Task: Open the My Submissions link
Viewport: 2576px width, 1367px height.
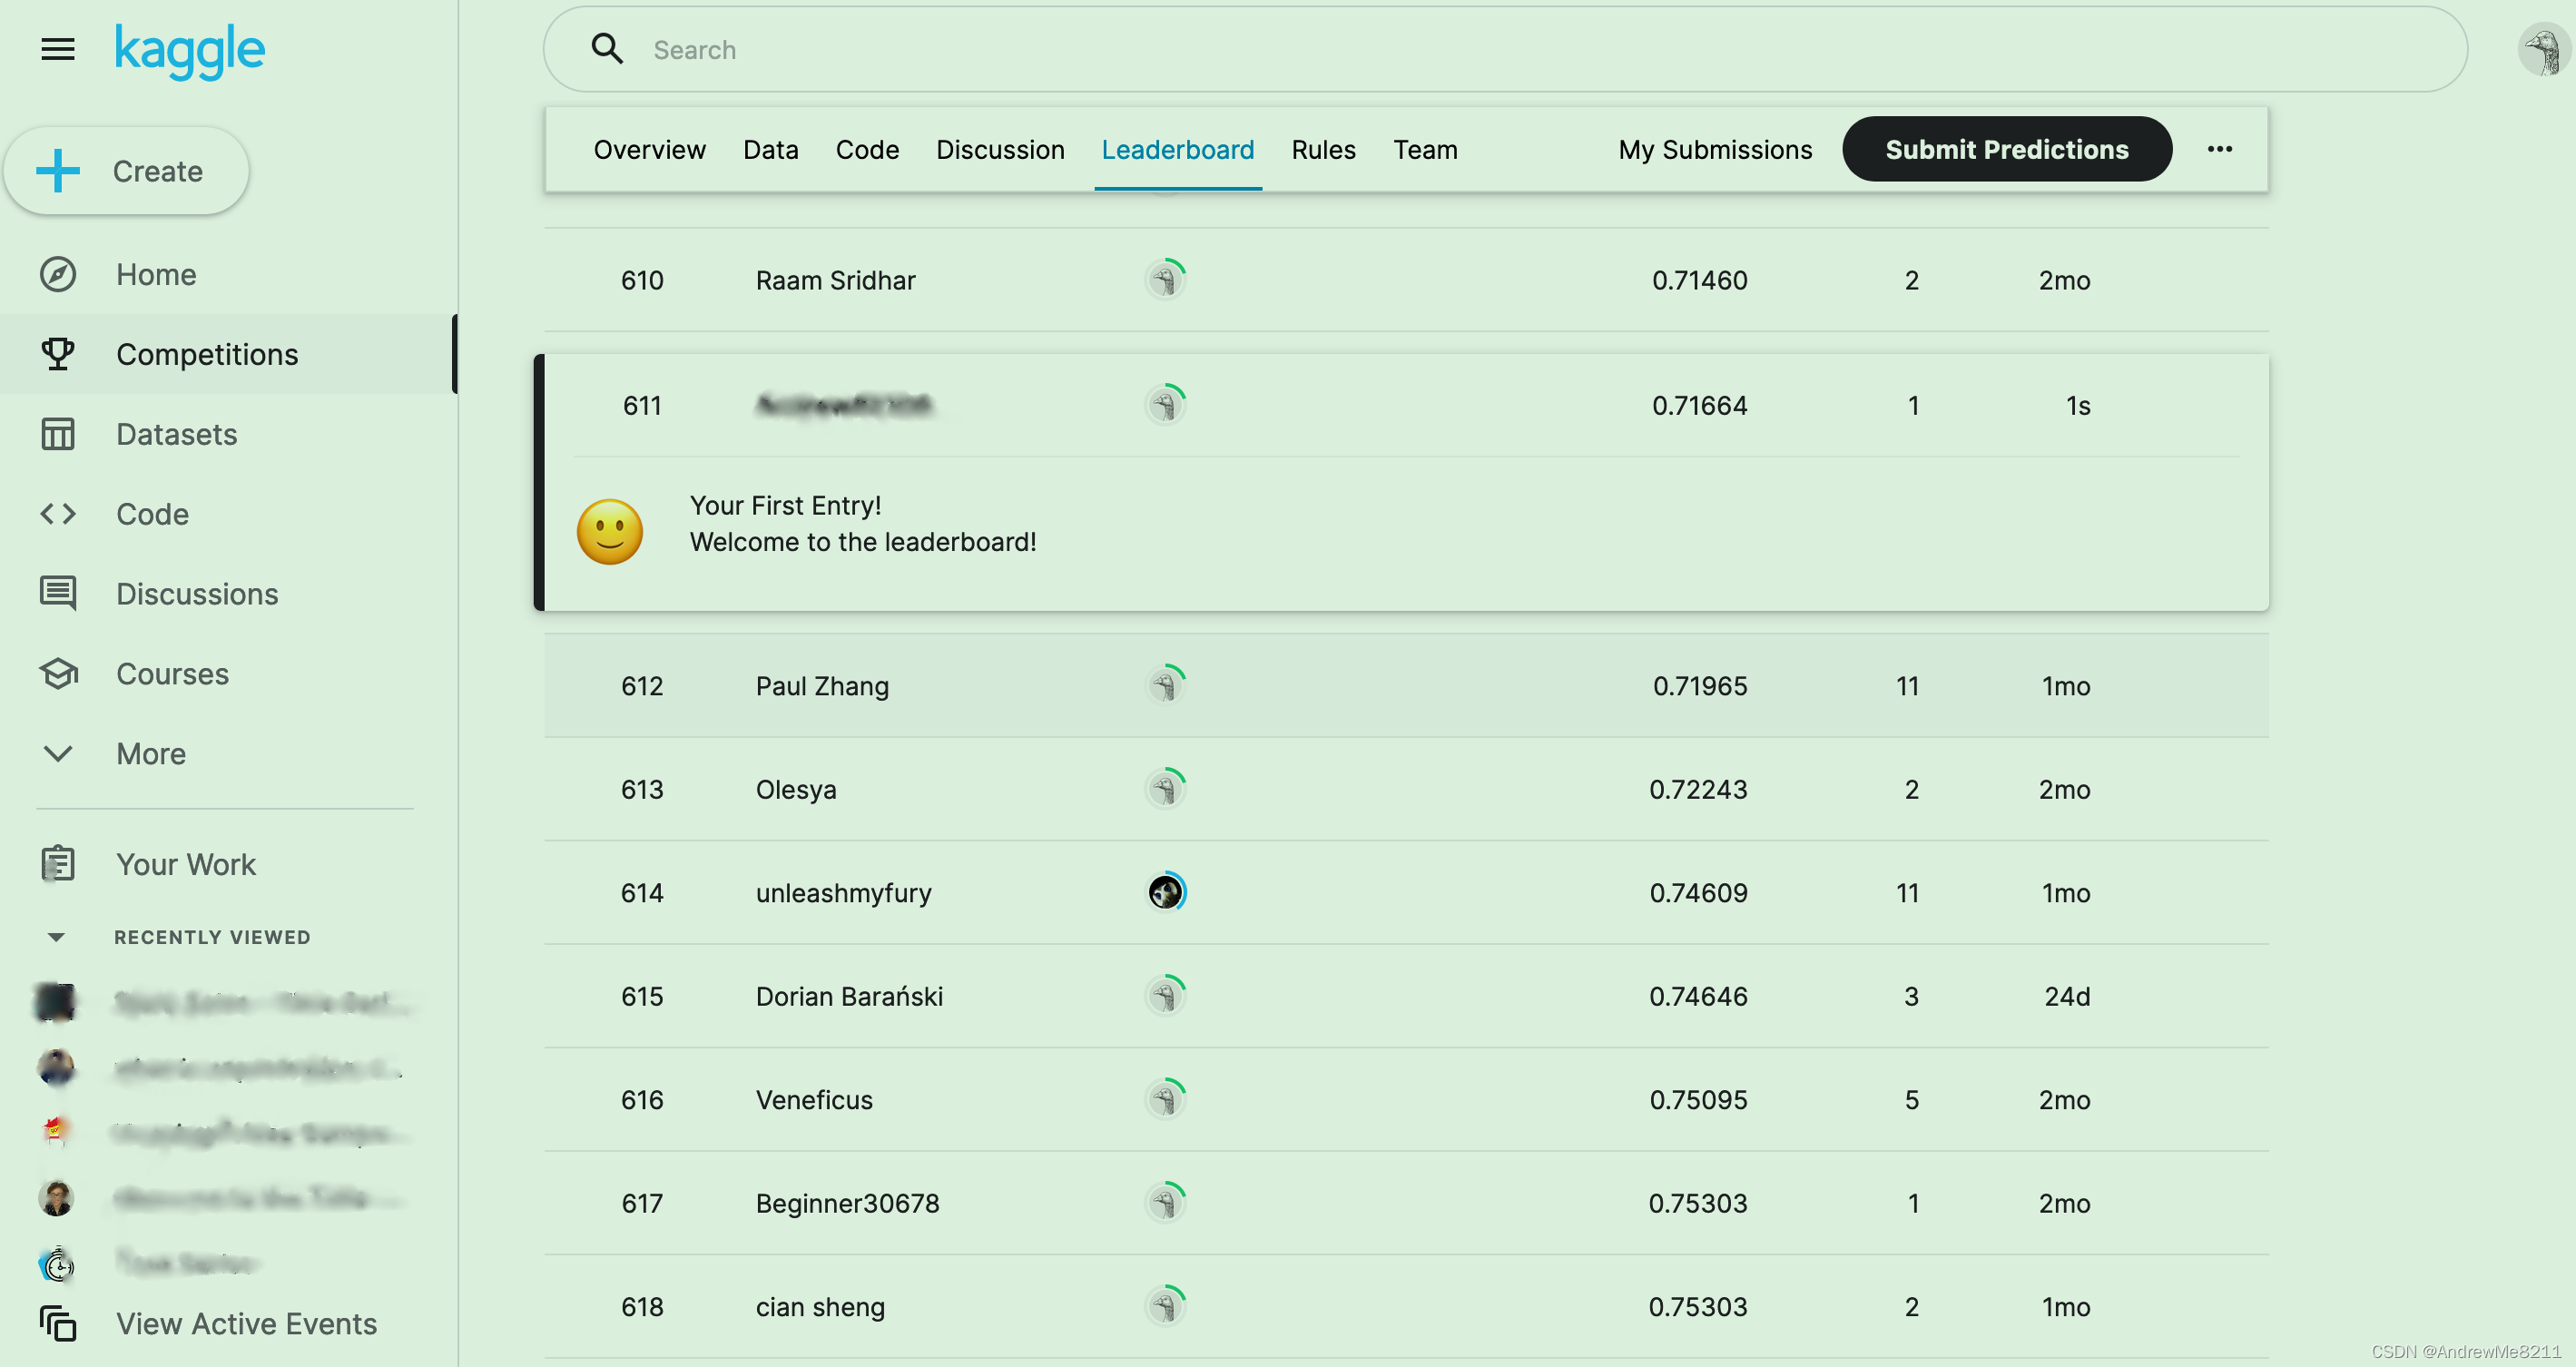Action: coord(1714,149)
